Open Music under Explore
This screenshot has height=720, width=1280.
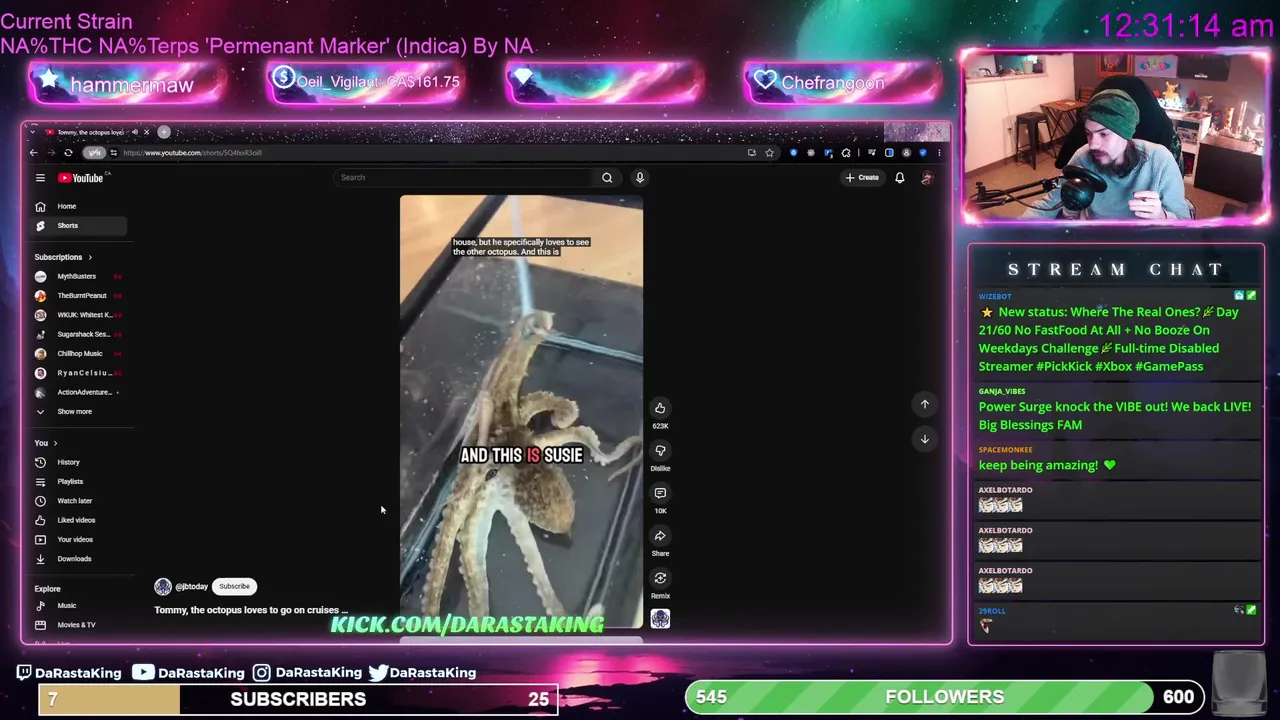coord(66,606)
